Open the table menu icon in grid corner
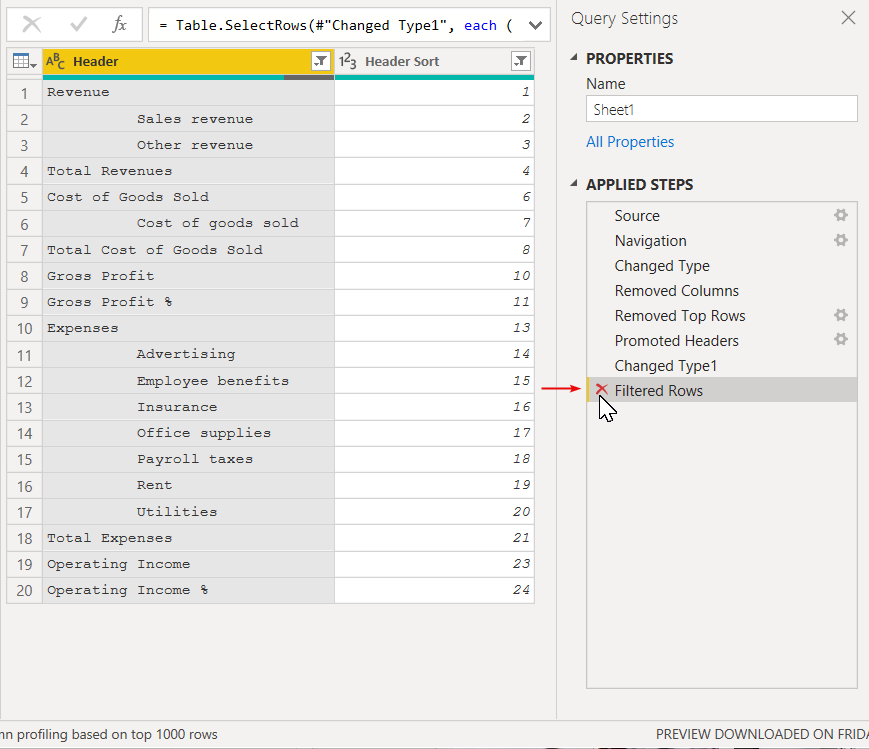 pos(24,62)
